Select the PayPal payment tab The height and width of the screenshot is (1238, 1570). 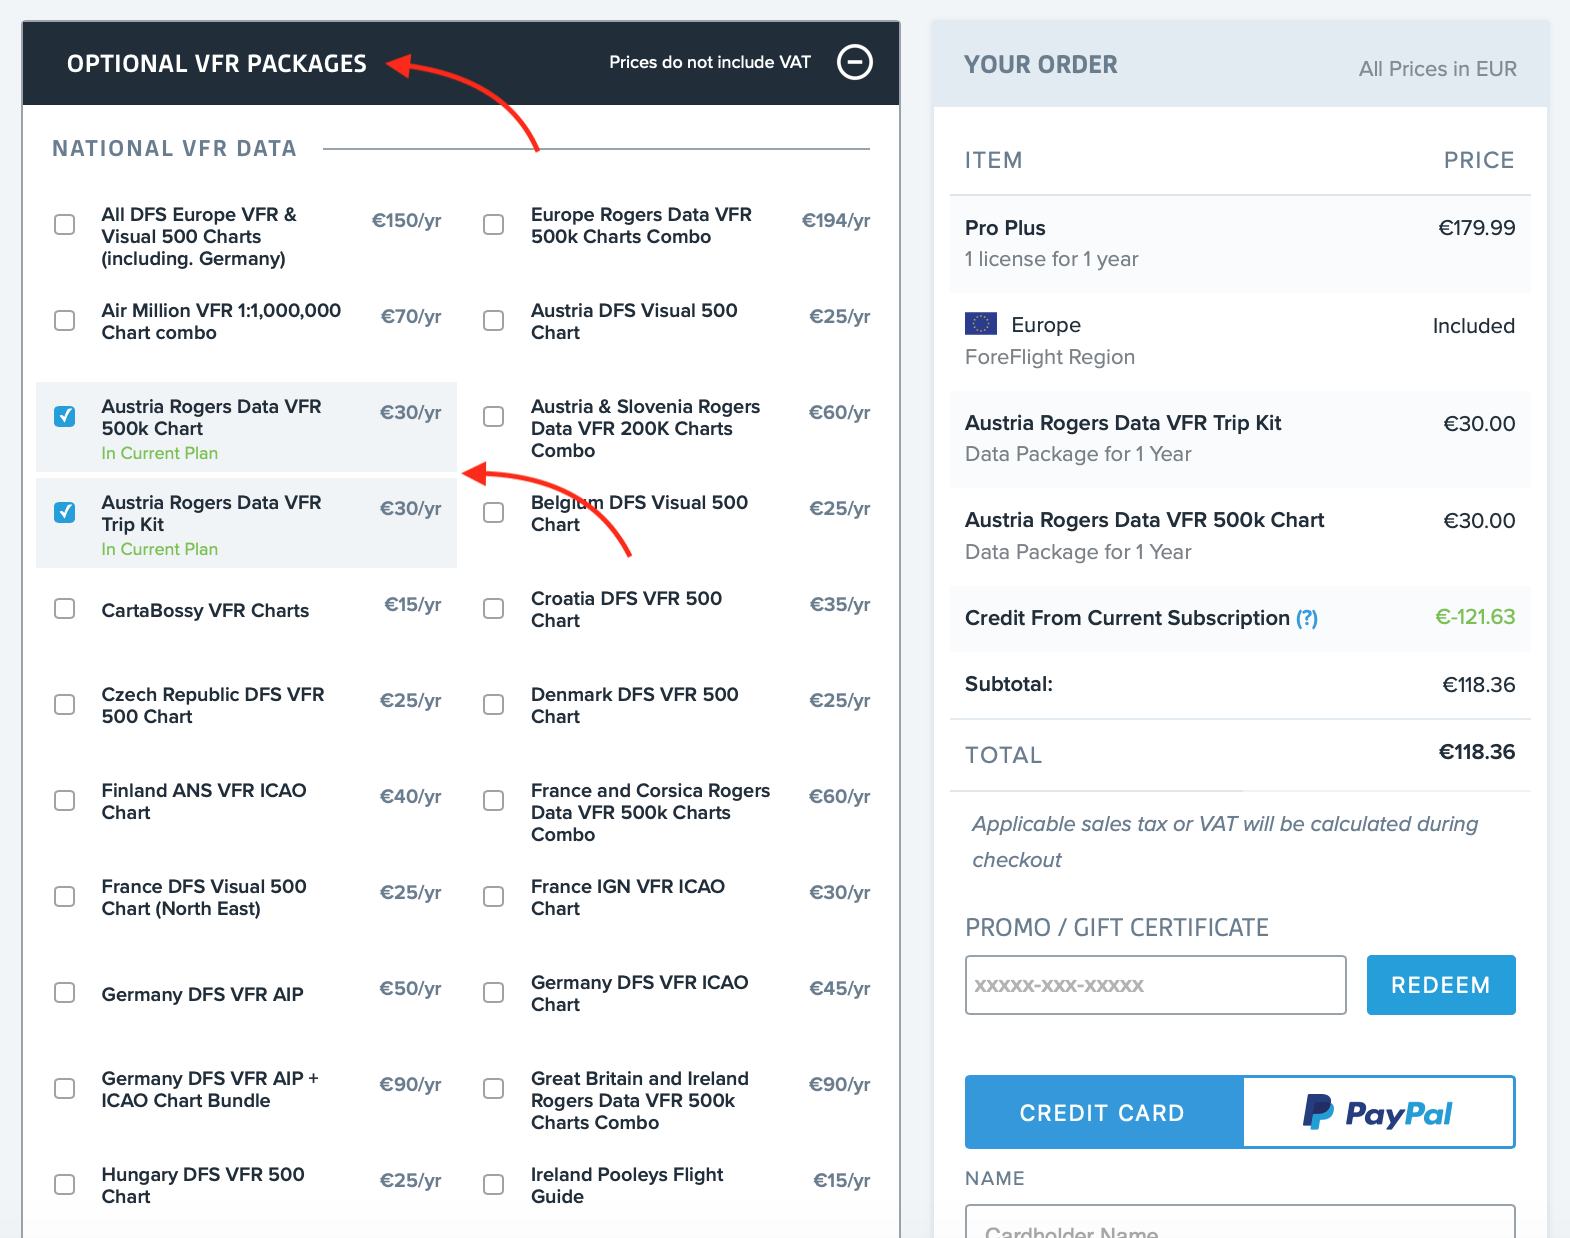pos(1378,1112)
